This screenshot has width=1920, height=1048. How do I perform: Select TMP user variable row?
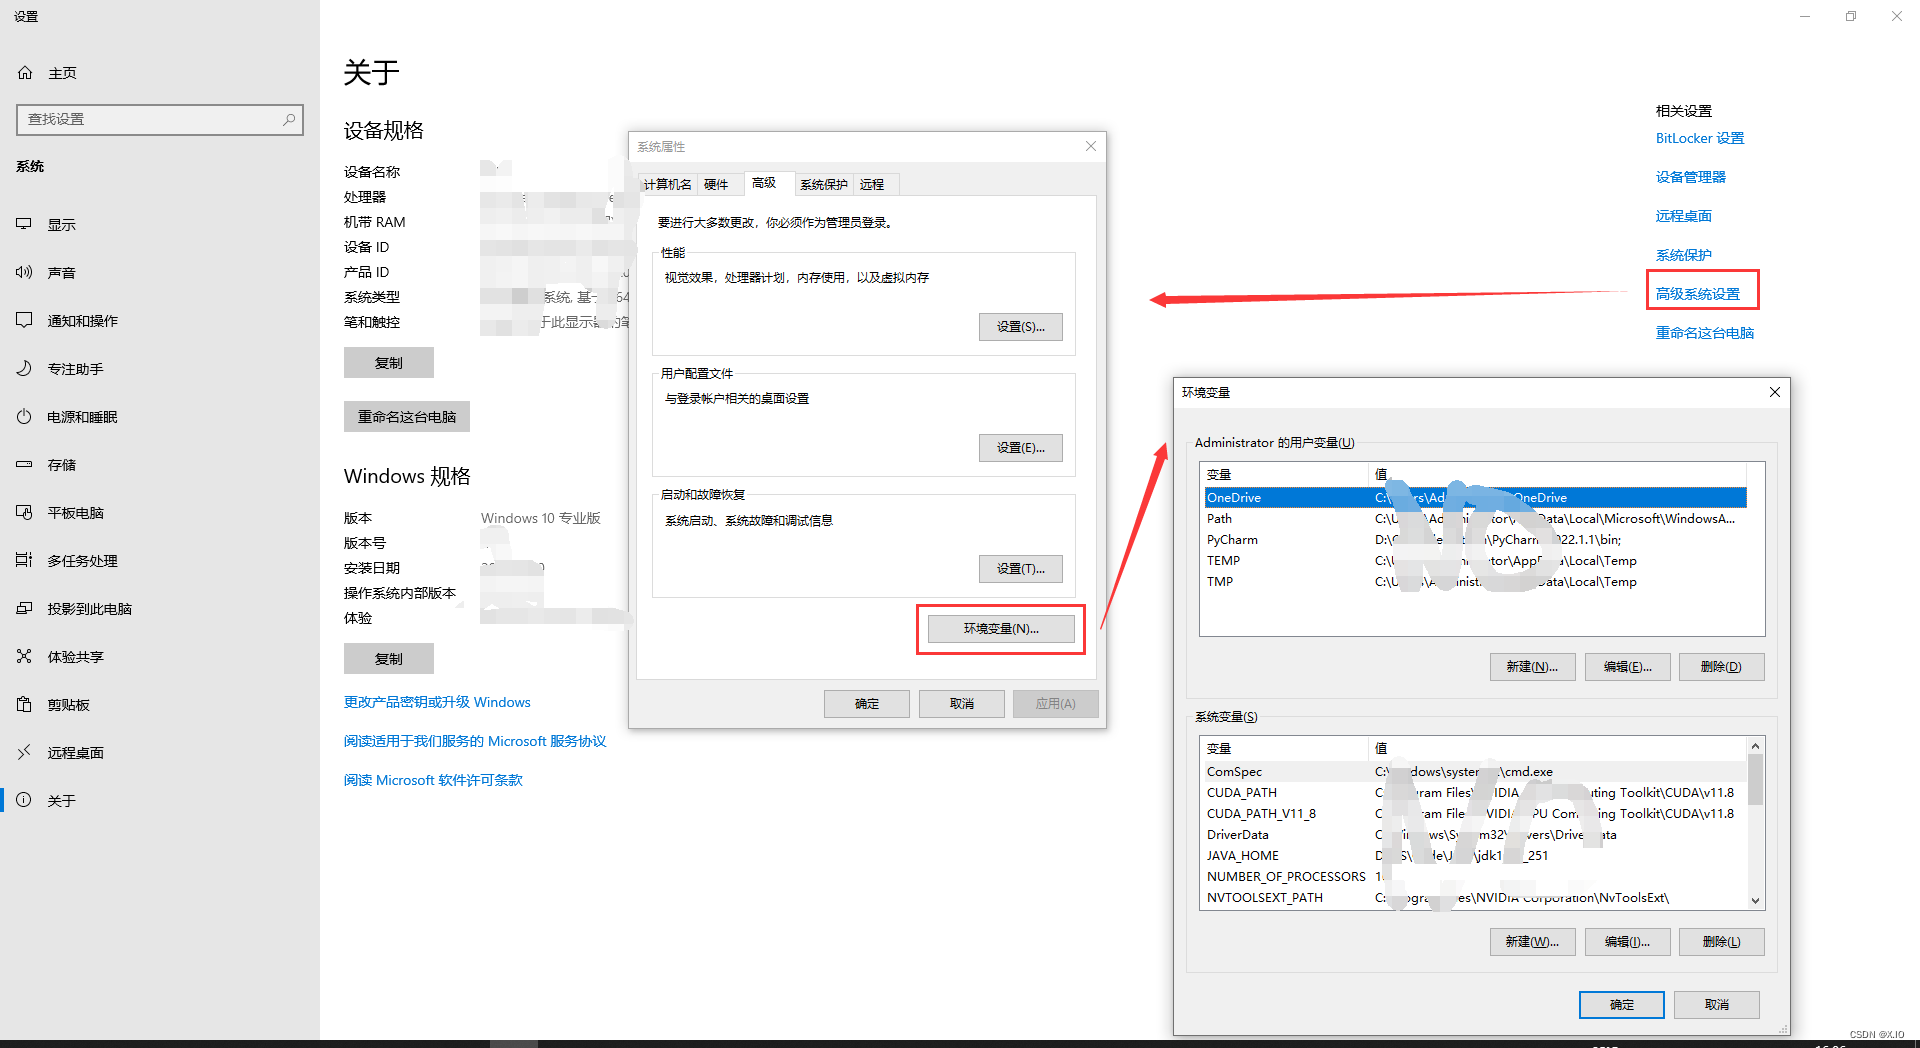click(1475, 582)
